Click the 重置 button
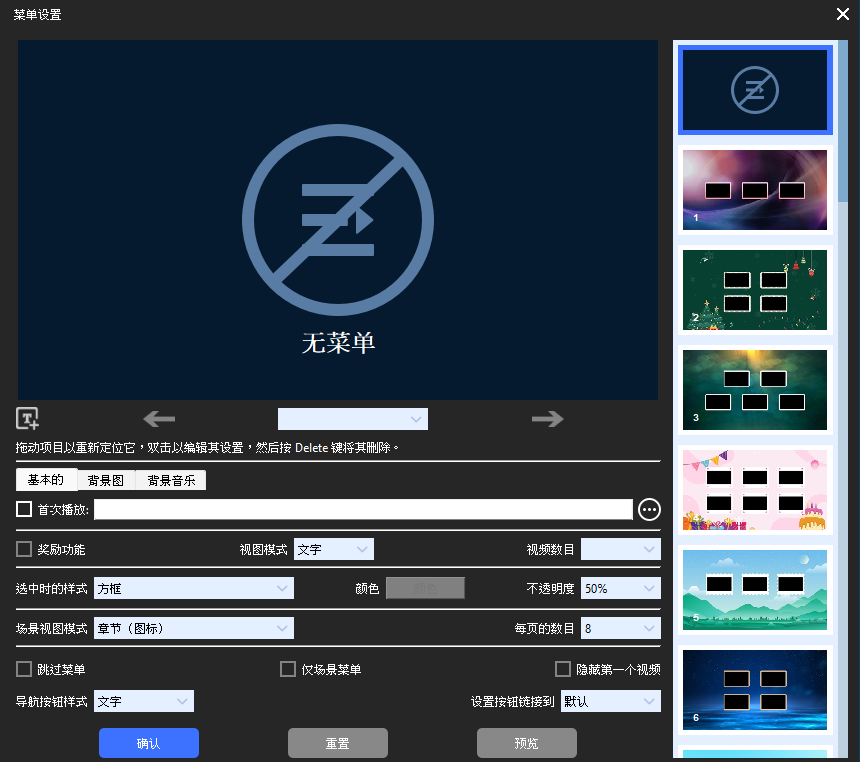The width and height of the screenshot is (860, 762). (x=338, y=743)
